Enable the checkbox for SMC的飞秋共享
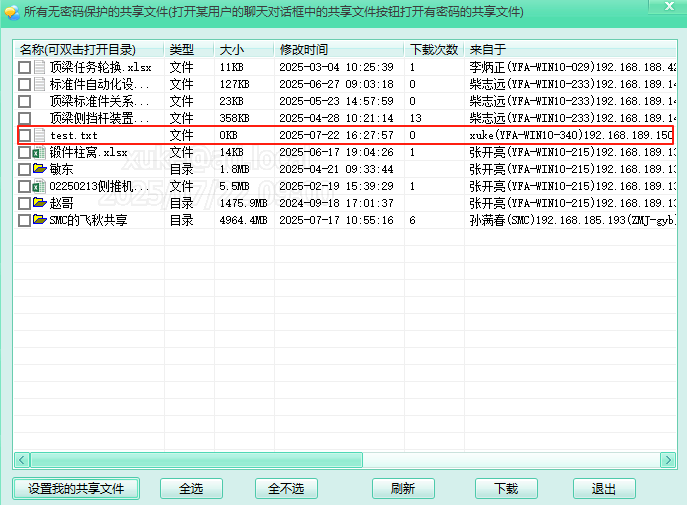Viewport: 687px width, 505px height. click(x=24, y=220)
